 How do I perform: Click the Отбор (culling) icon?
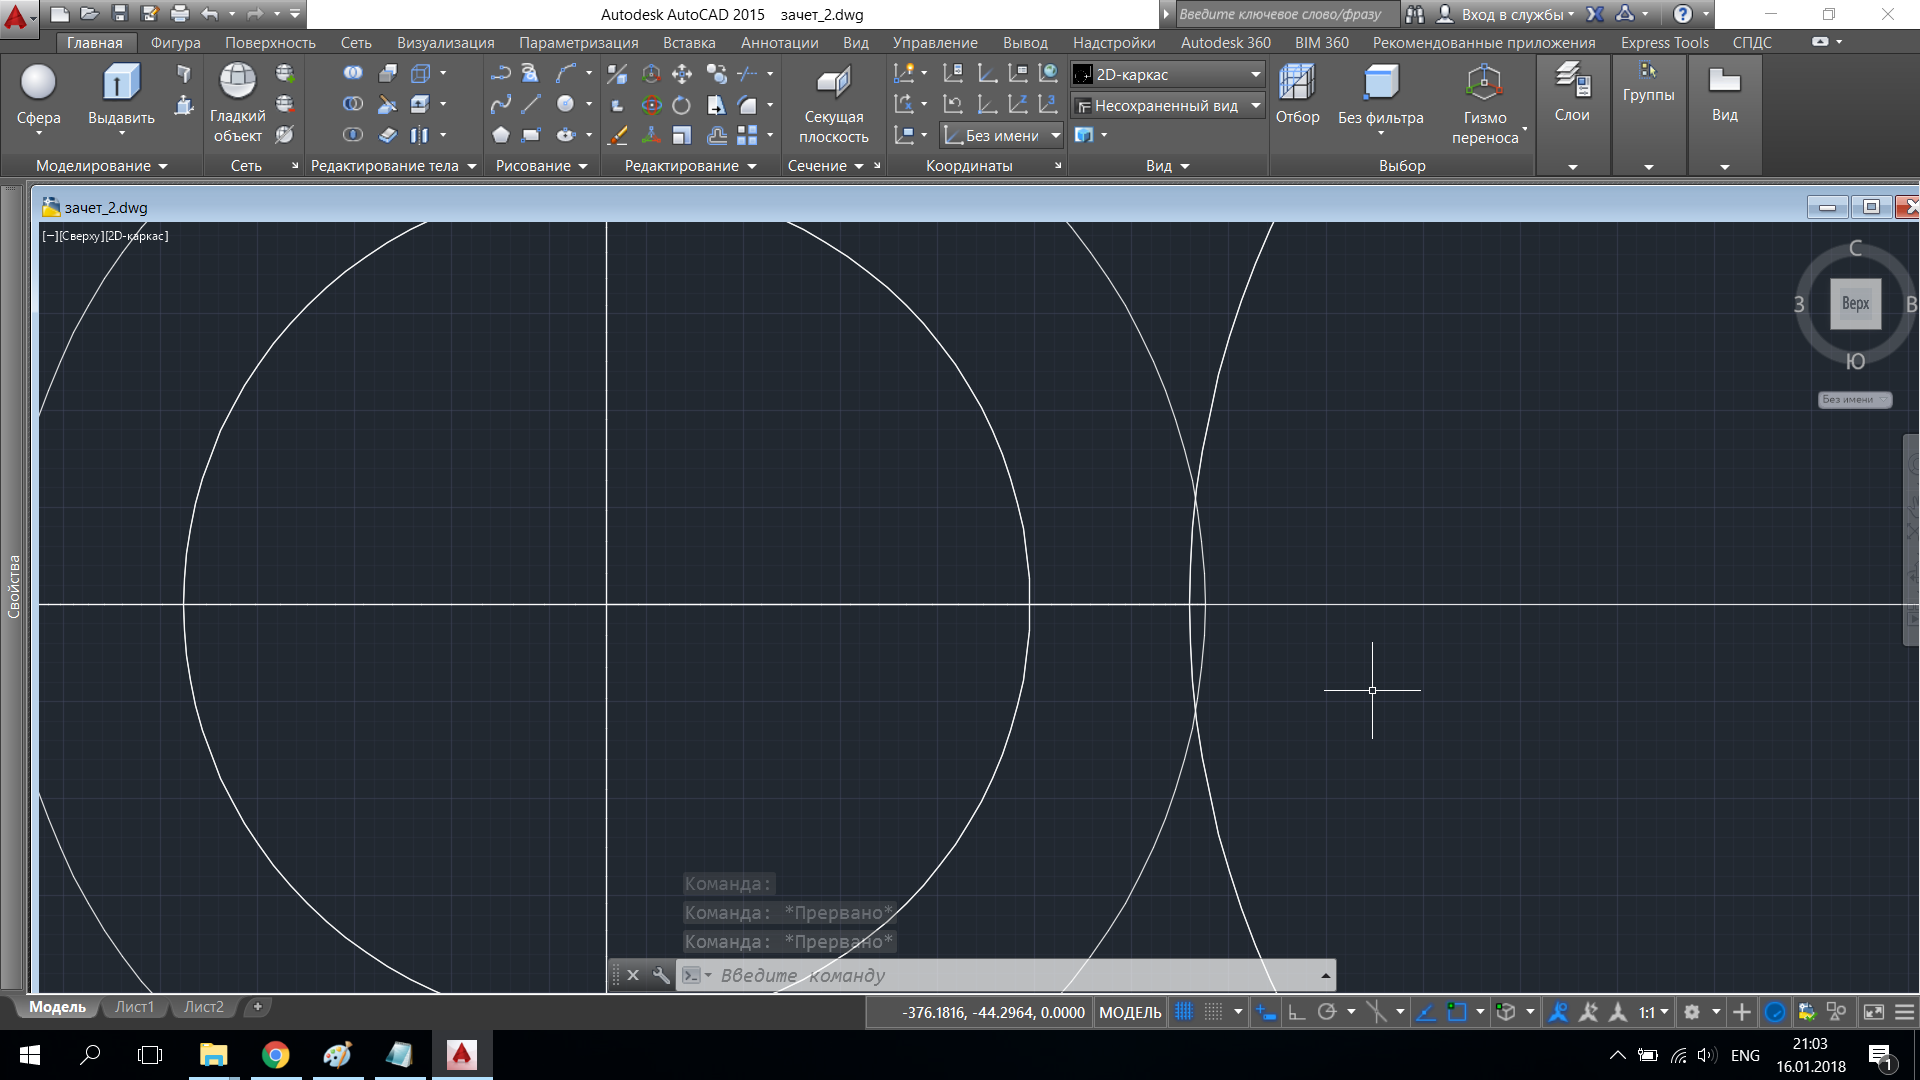point(1297,95)
